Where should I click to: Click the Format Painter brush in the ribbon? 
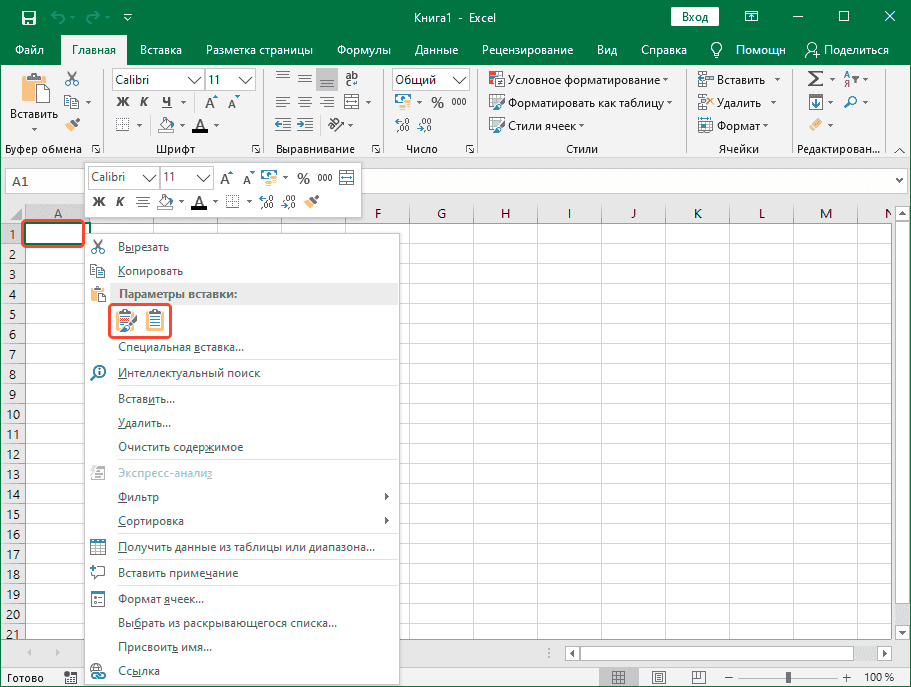pyautogui.click(x=72, y=124)
